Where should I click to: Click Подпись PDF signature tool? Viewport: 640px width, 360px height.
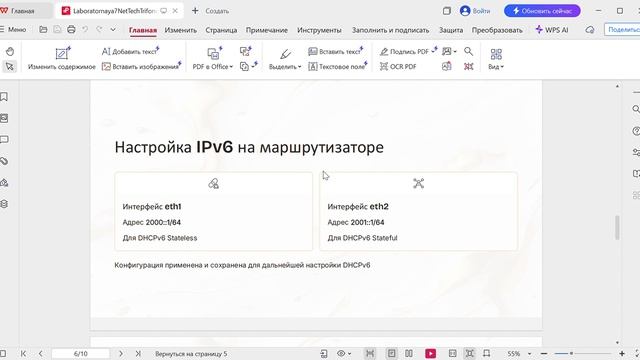(408, 51)
